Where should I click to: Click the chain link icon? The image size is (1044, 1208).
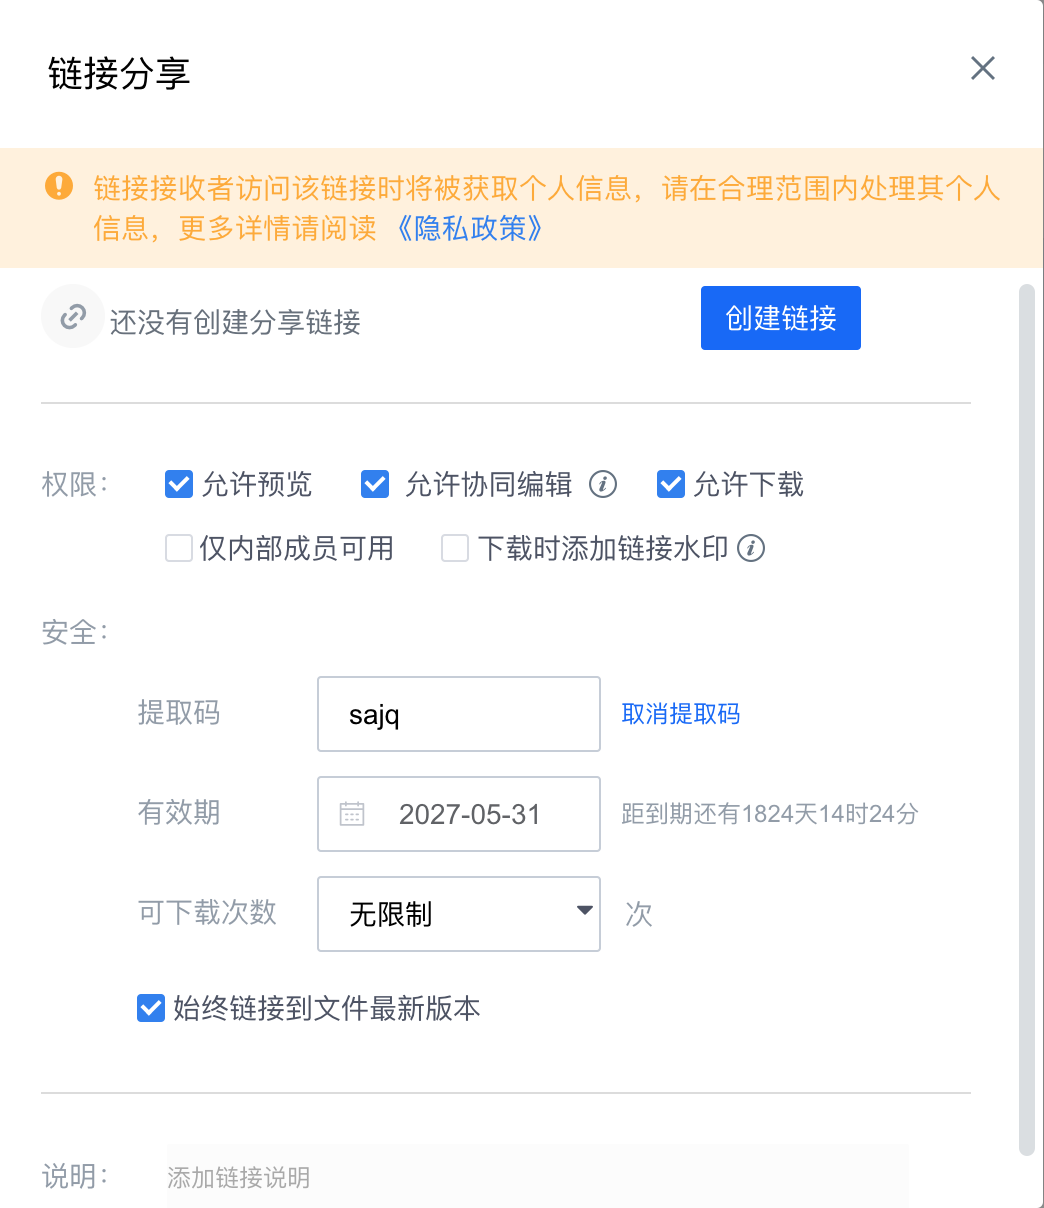pyautogui.click(x=72, y=317)
